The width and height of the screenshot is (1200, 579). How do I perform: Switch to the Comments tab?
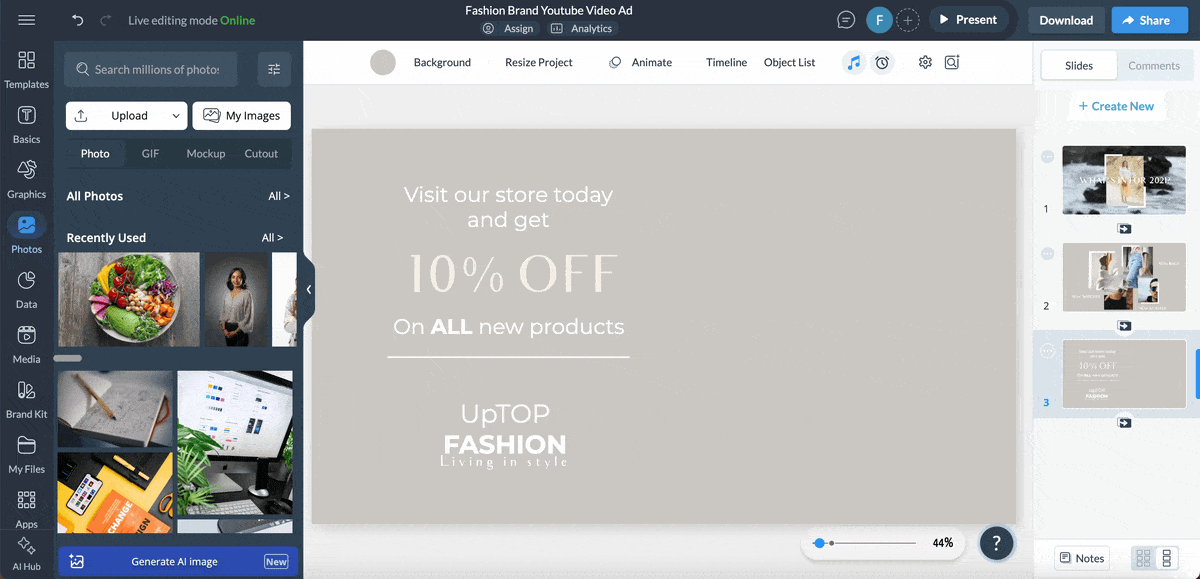1154,65
